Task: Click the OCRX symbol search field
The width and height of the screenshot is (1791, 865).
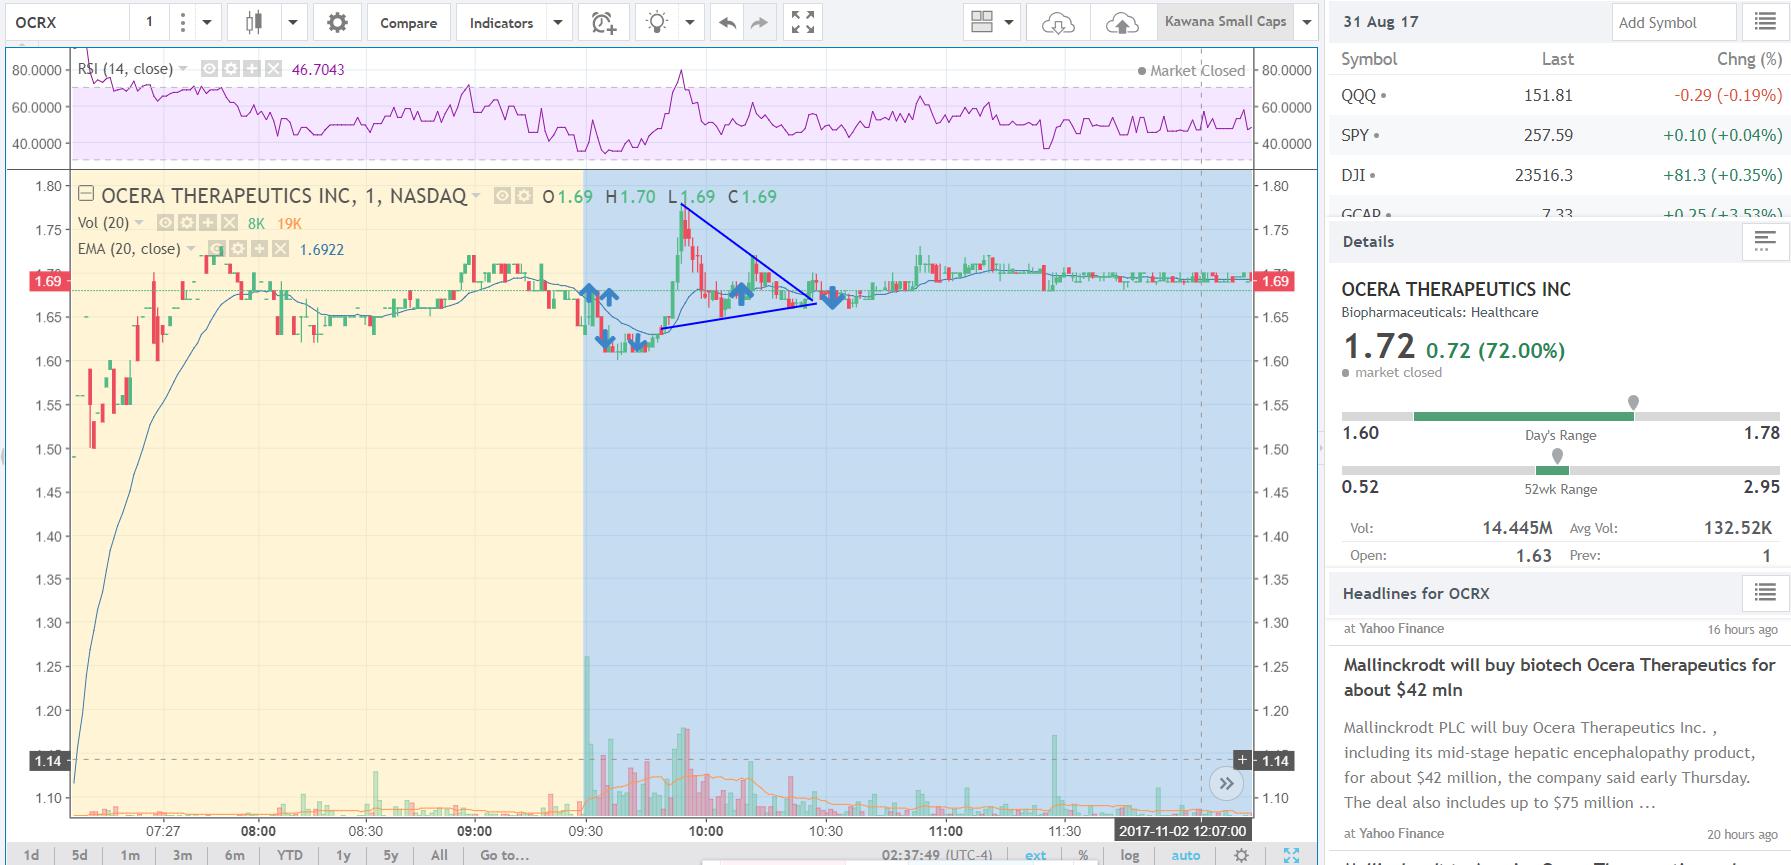Action: pos(68,22)
